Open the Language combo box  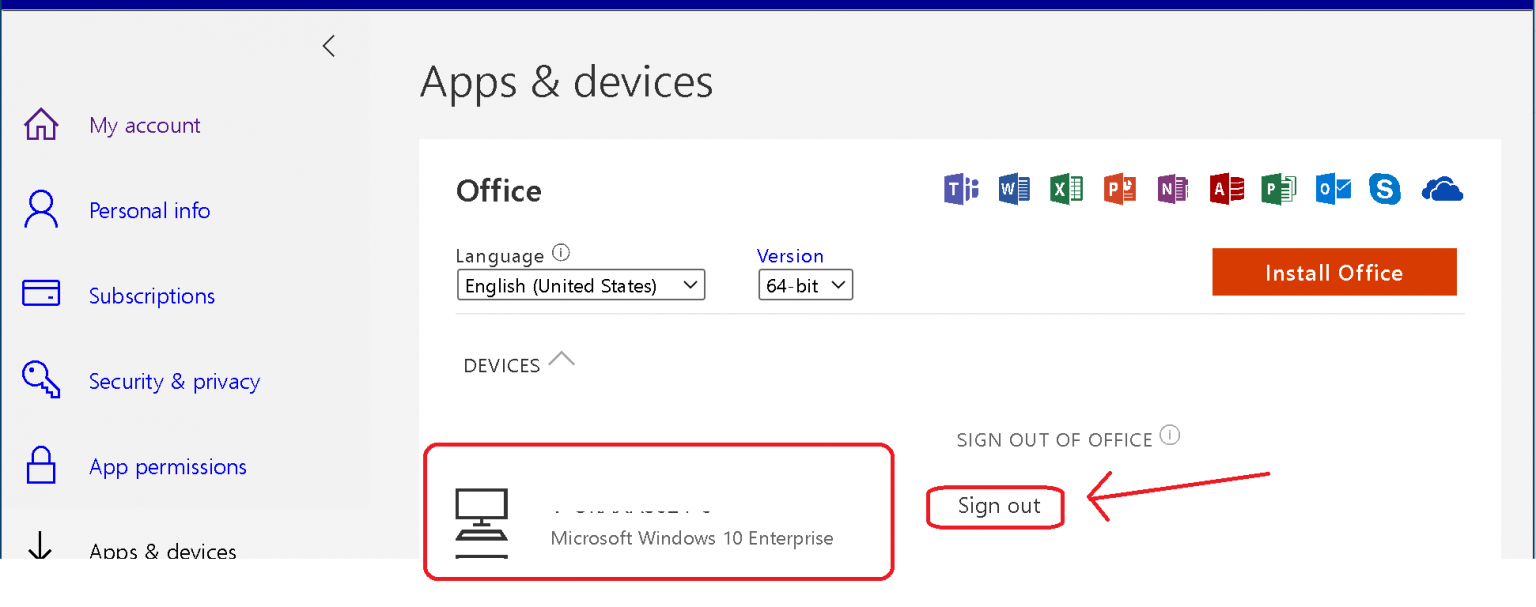[580, 284]
